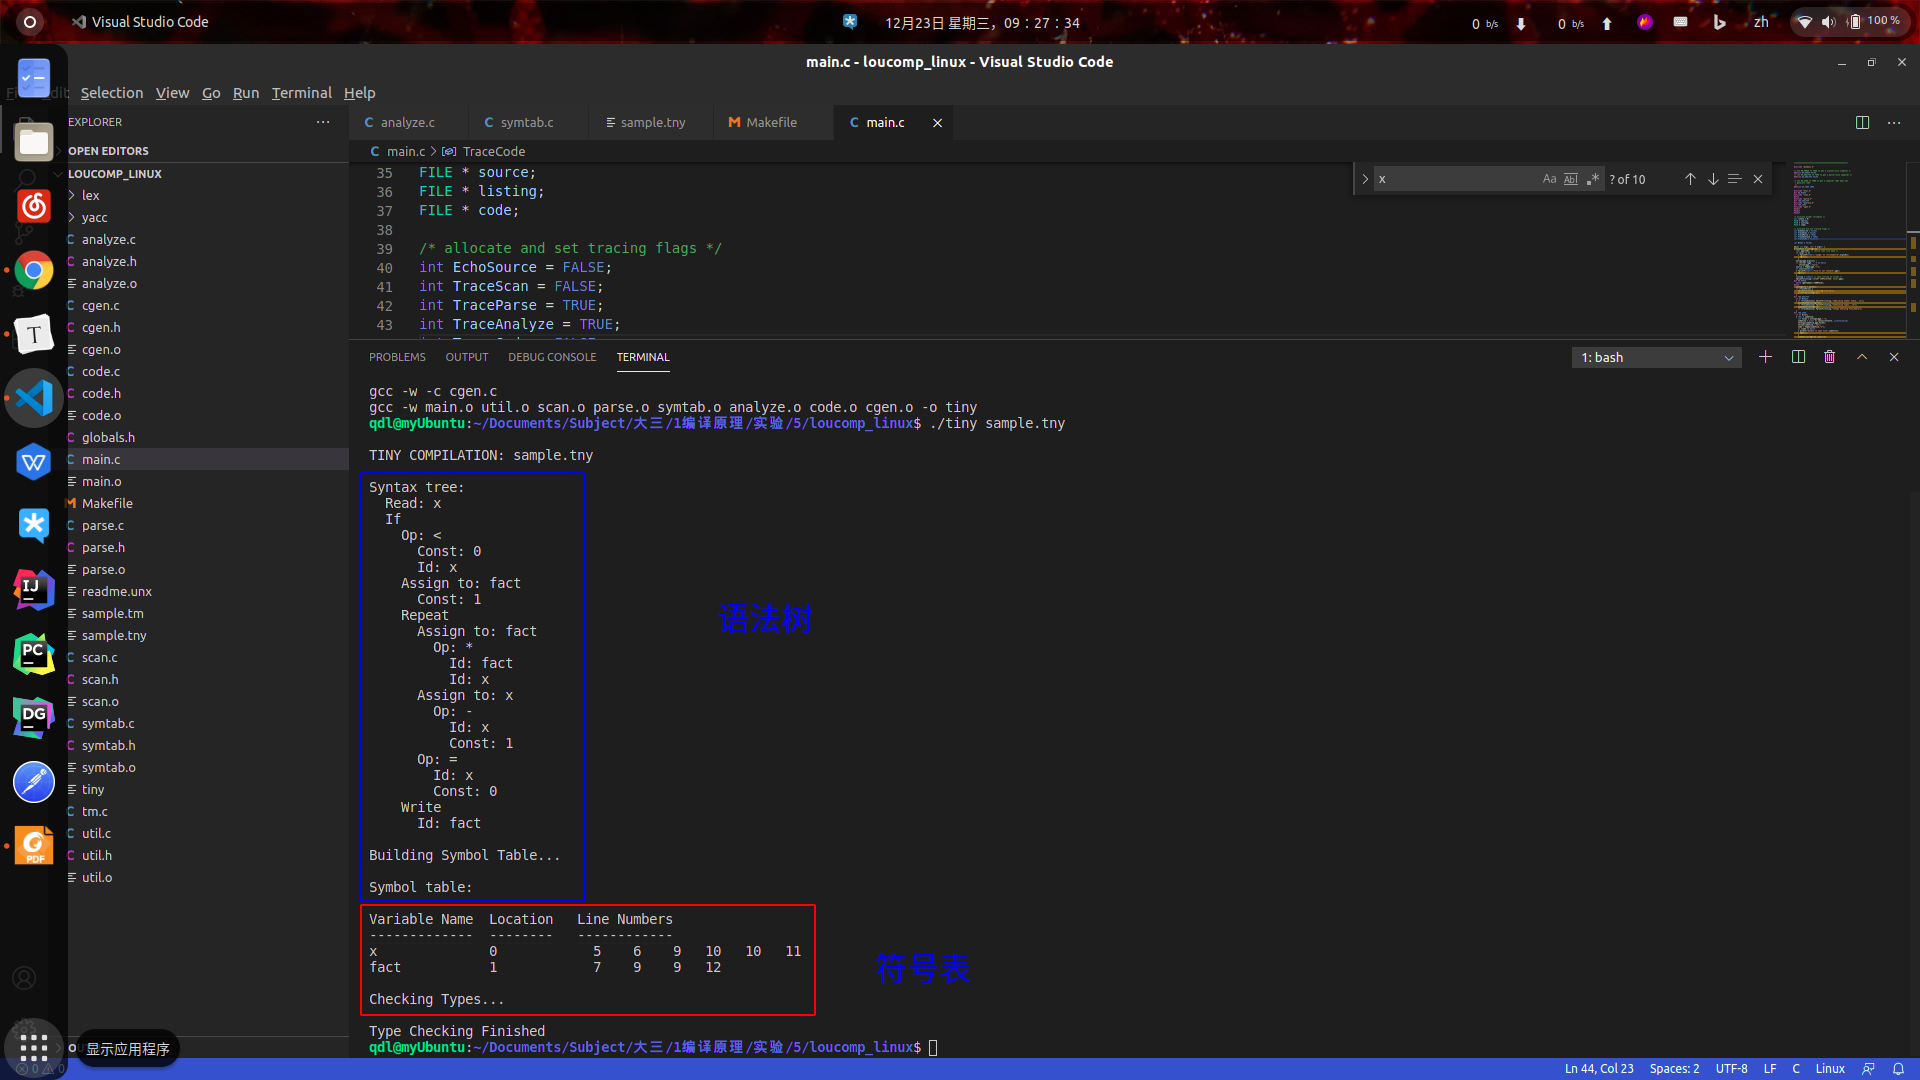
Task: Switch to the sample.tny tab
Action: point(652,122)
